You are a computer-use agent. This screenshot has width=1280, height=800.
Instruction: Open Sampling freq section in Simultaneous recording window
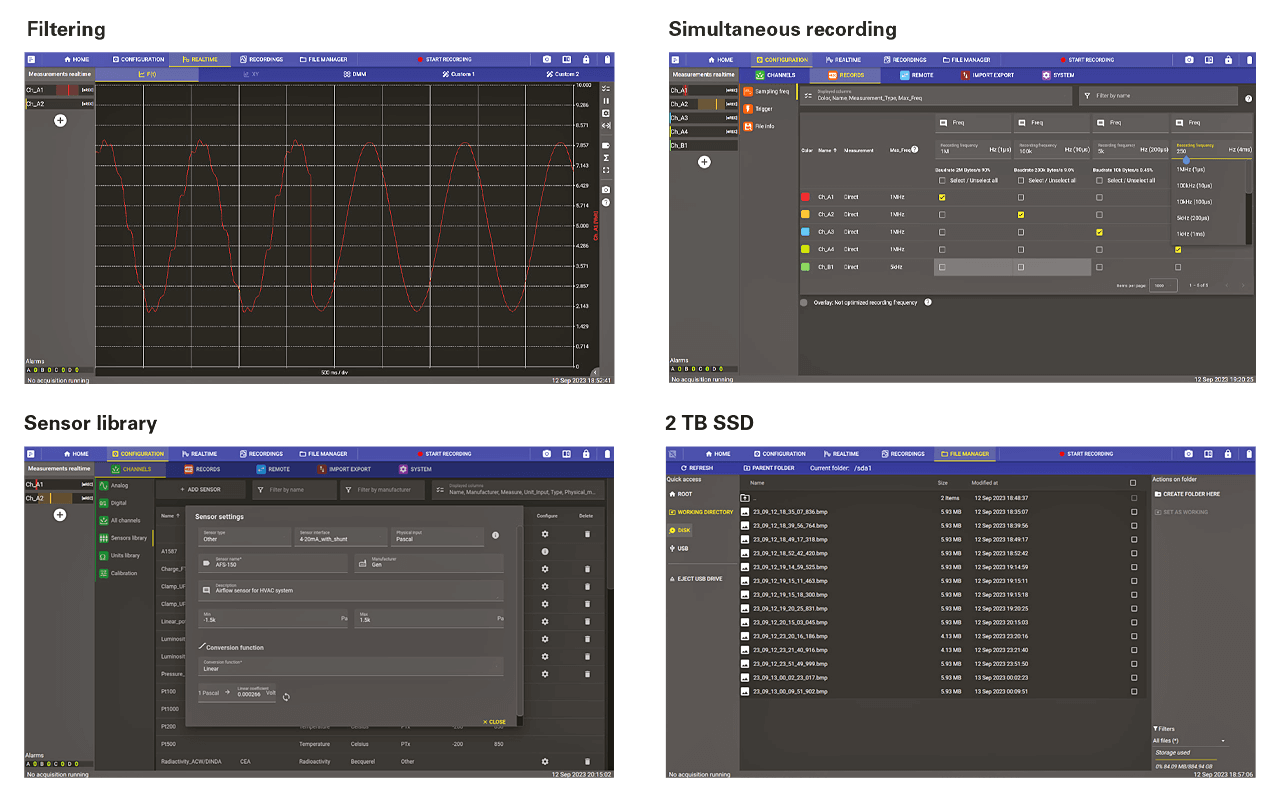[767, 91]
